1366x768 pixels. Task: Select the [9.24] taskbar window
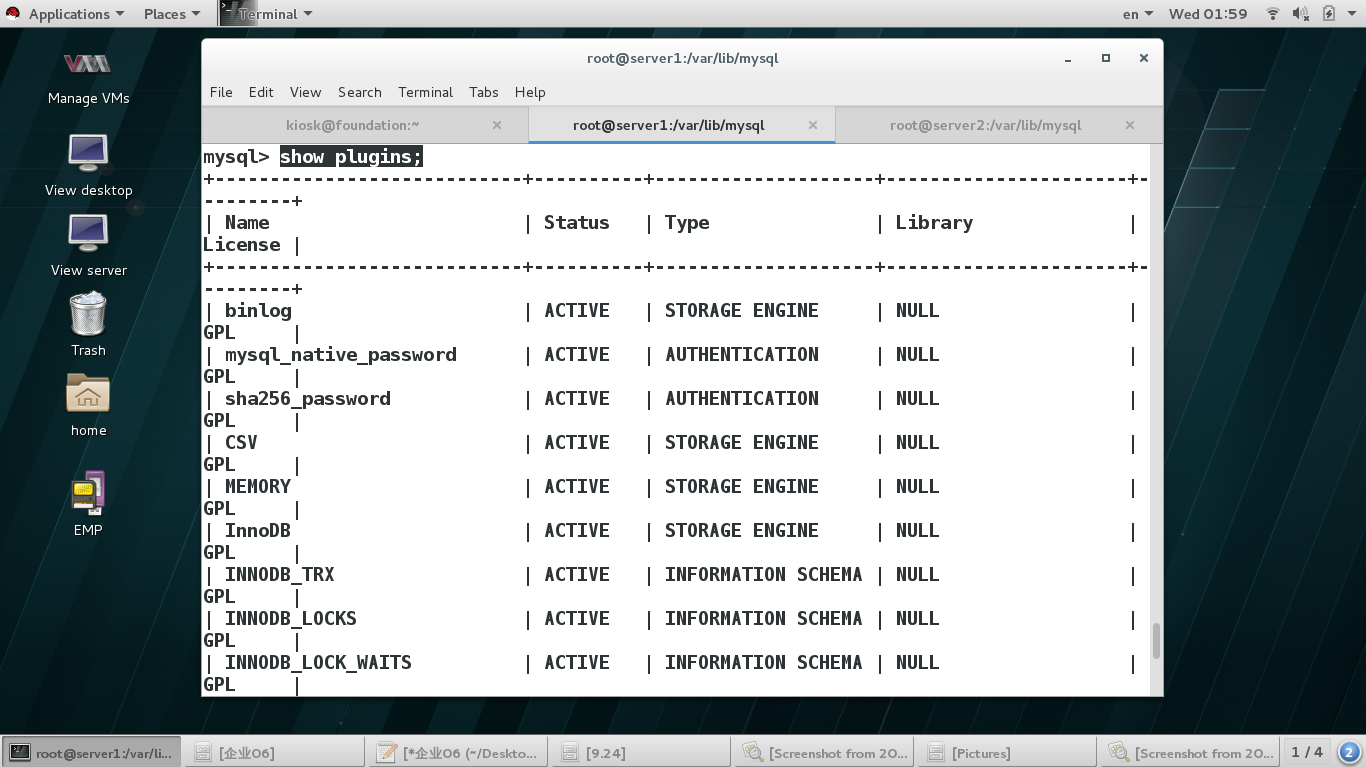640,752
